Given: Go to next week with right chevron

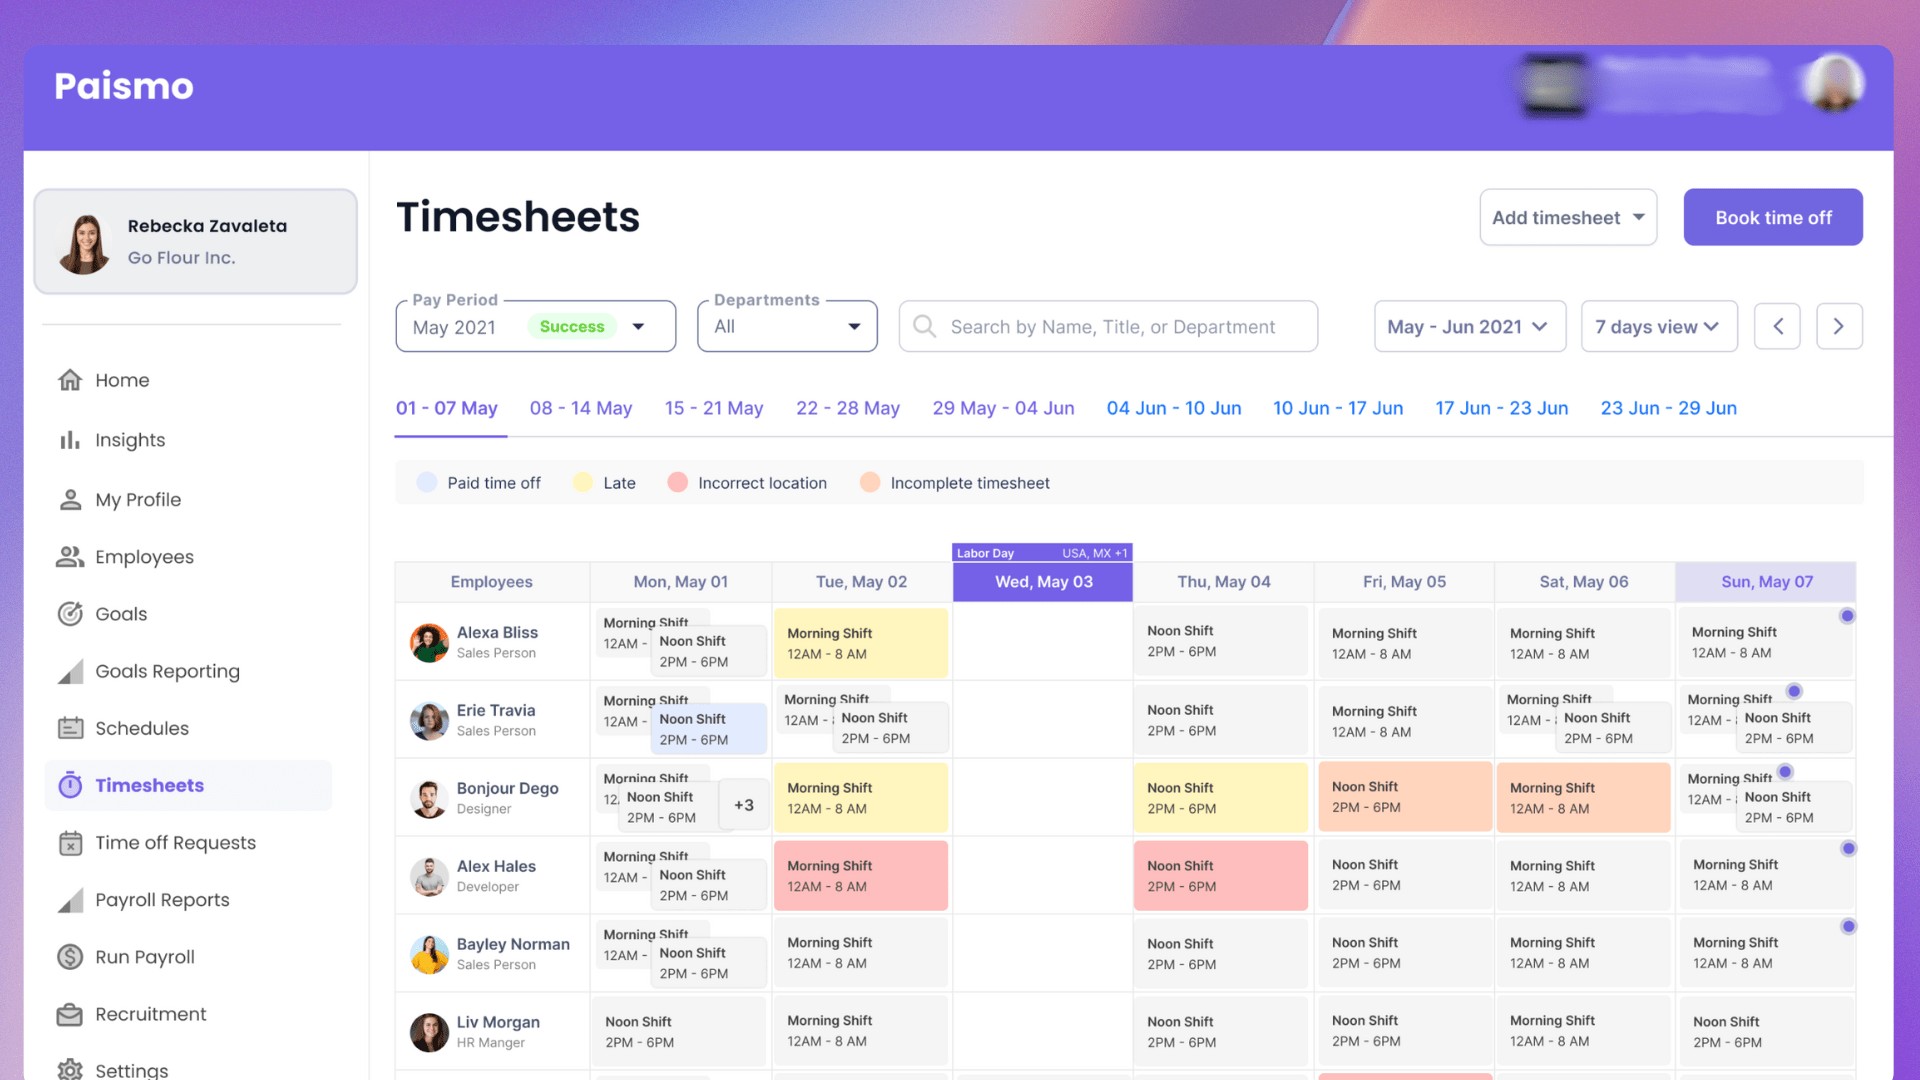Looking at the screenshot, I should pos(1838,326).
